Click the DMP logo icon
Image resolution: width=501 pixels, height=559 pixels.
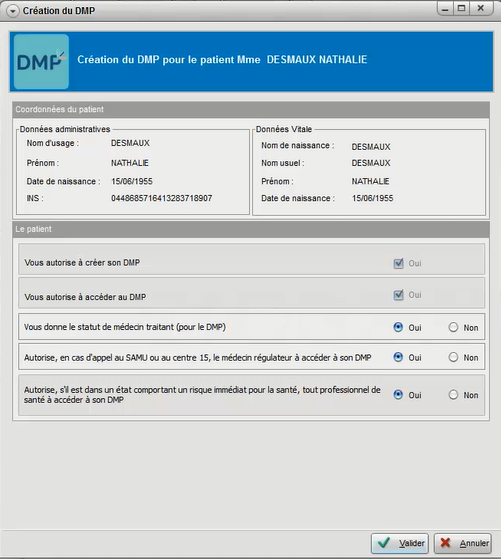[41, 61]
